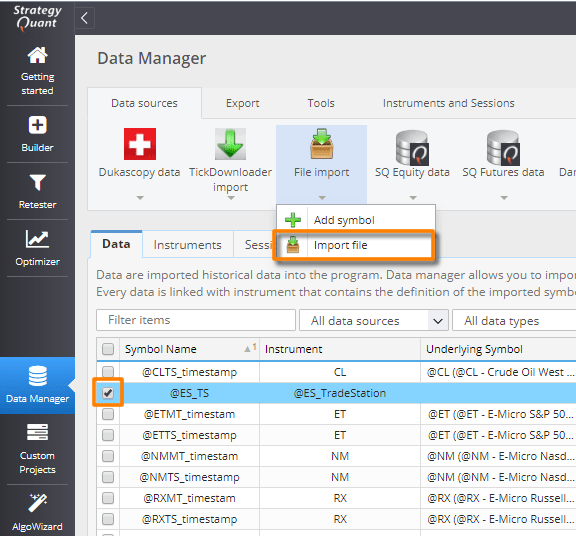The image size is (576, 536).
Task: Click the @RXTS_timestamp symbol name
Action: click(189, 519)
